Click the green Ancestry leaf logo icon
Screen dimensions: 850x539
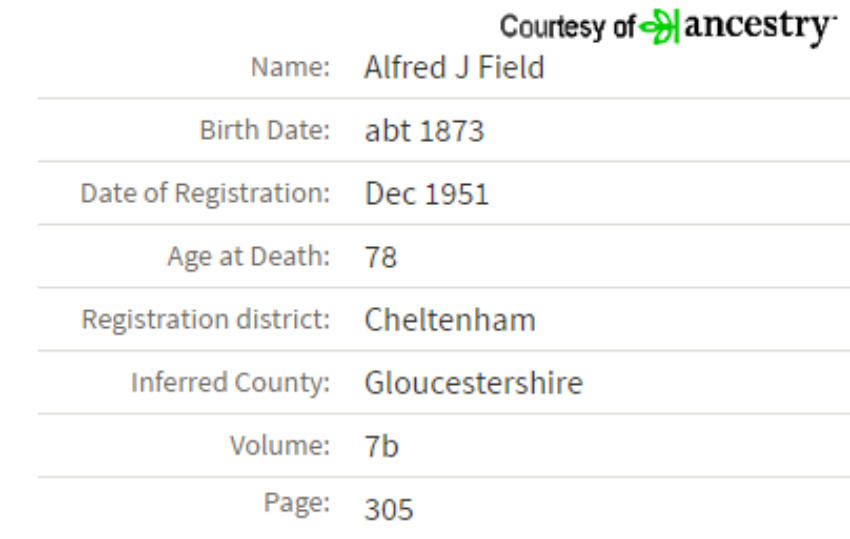point(659,26)
